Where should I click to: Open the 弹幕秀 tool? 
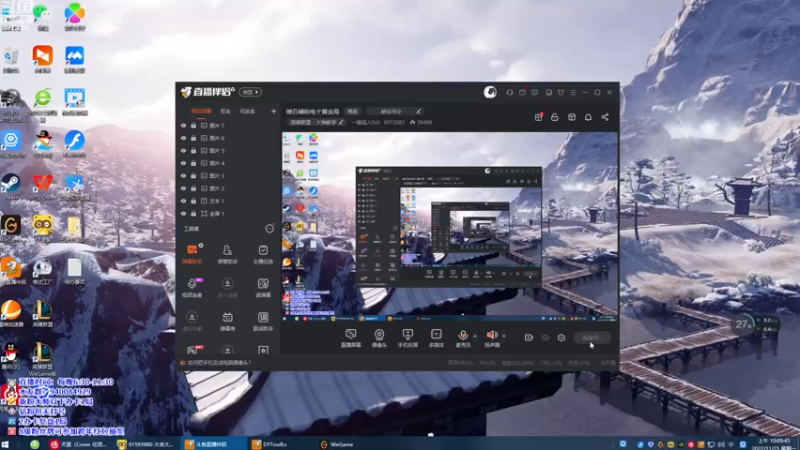[228, 321]
